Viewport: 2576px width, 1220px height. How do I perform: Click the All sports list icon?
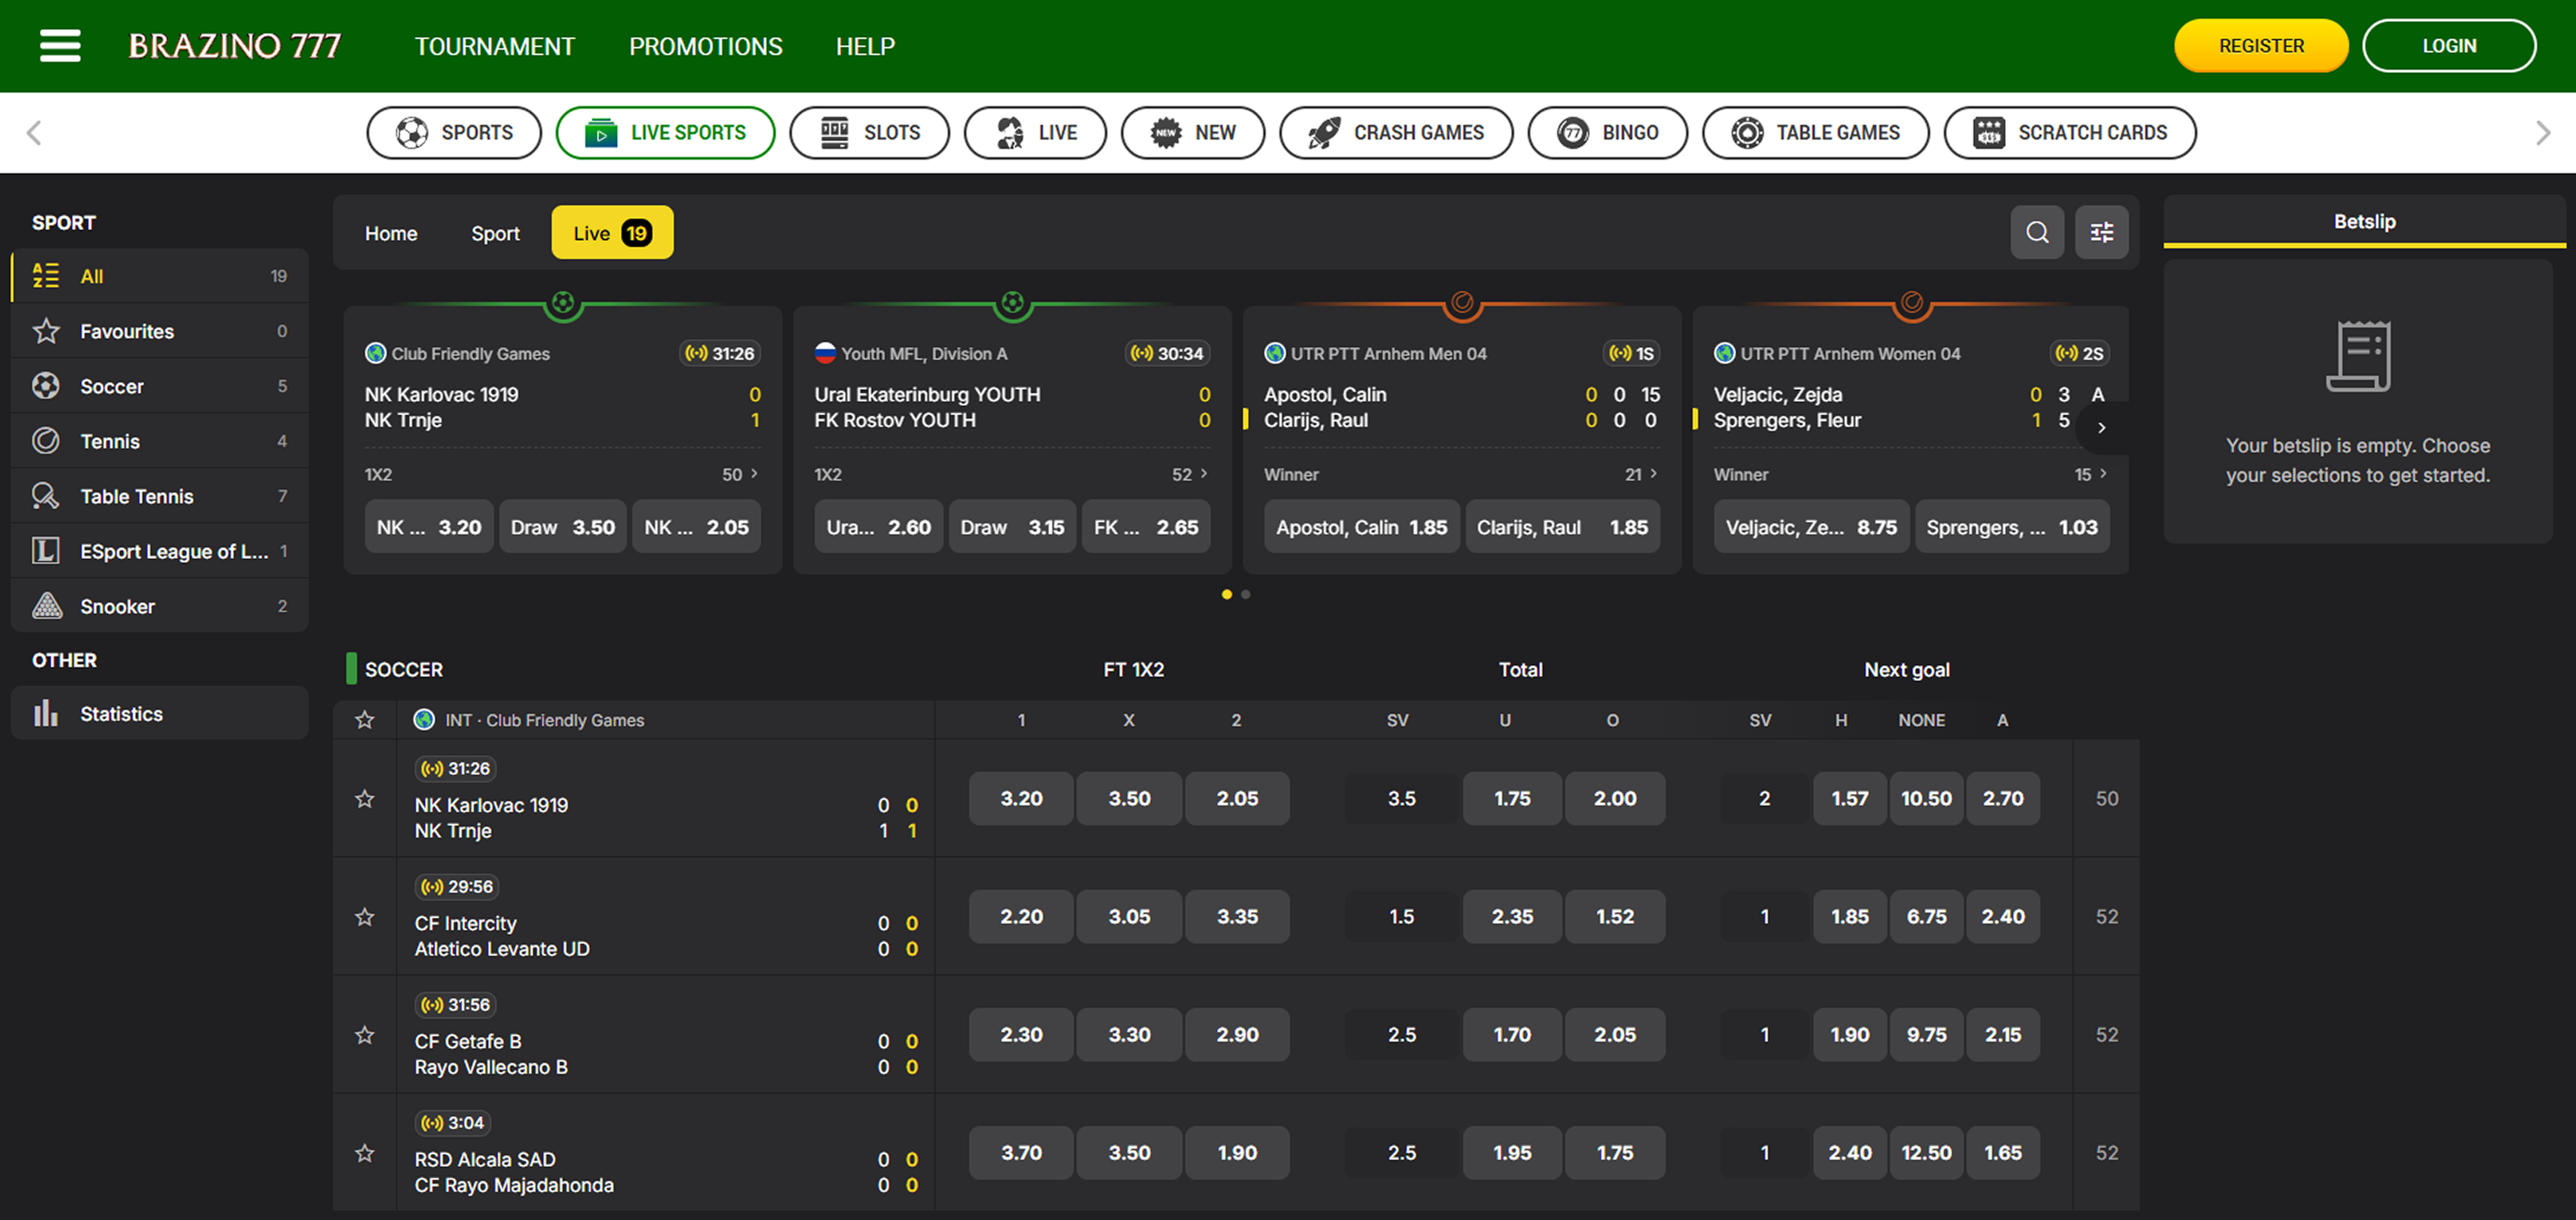tap(46, 276)
